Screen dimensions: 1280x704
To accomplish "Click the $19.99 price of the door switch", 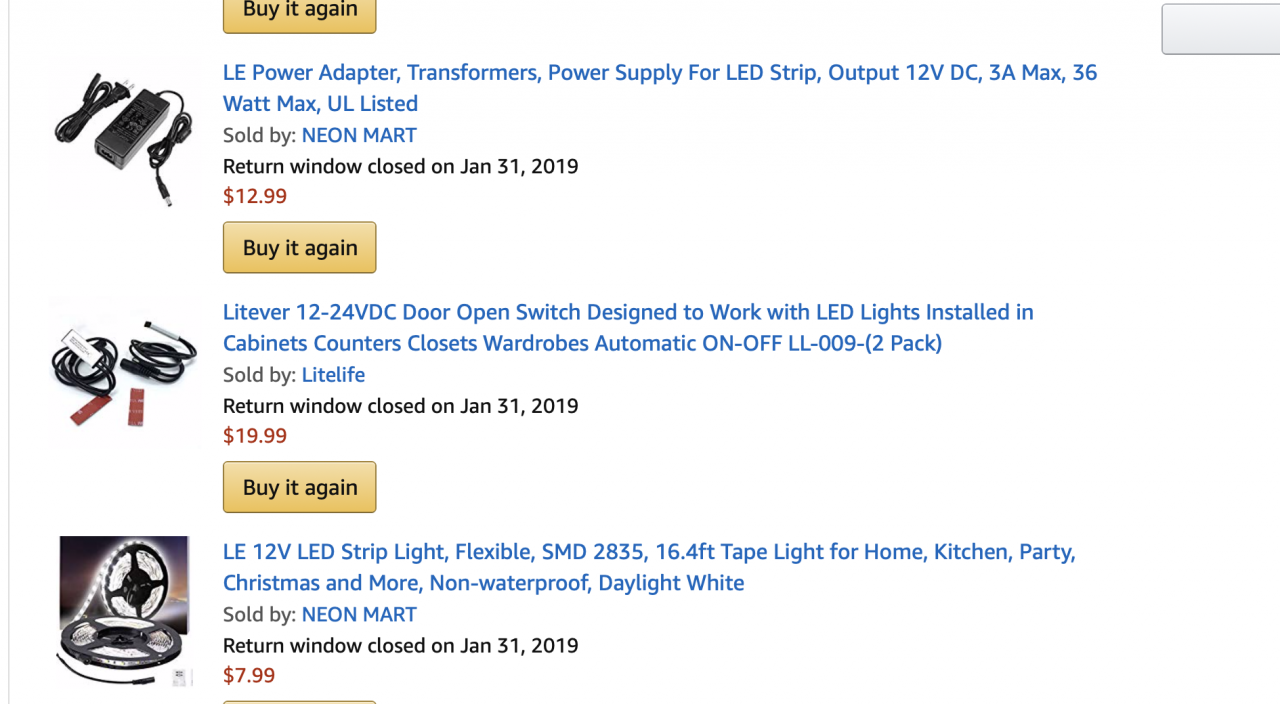I will 255,436.
